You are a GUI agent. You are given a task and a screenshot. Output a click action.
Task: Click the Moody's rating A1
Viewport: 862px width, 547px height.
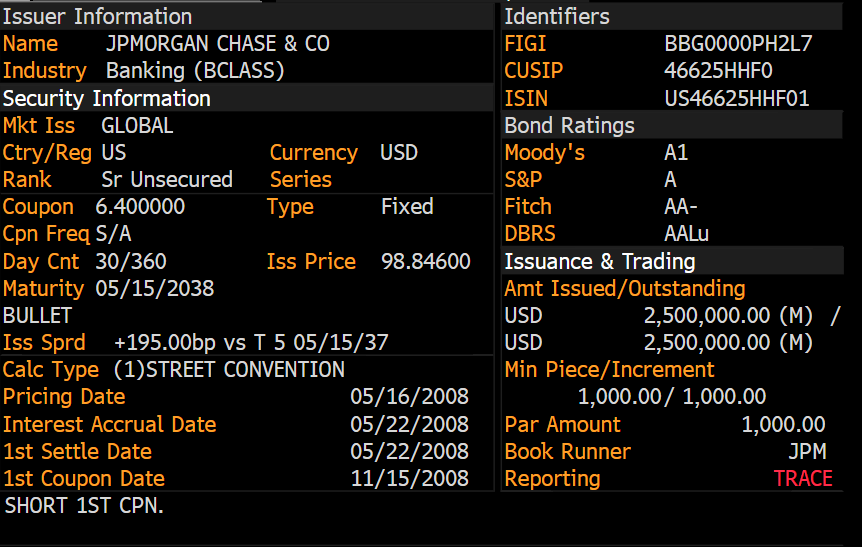point(676,152)
